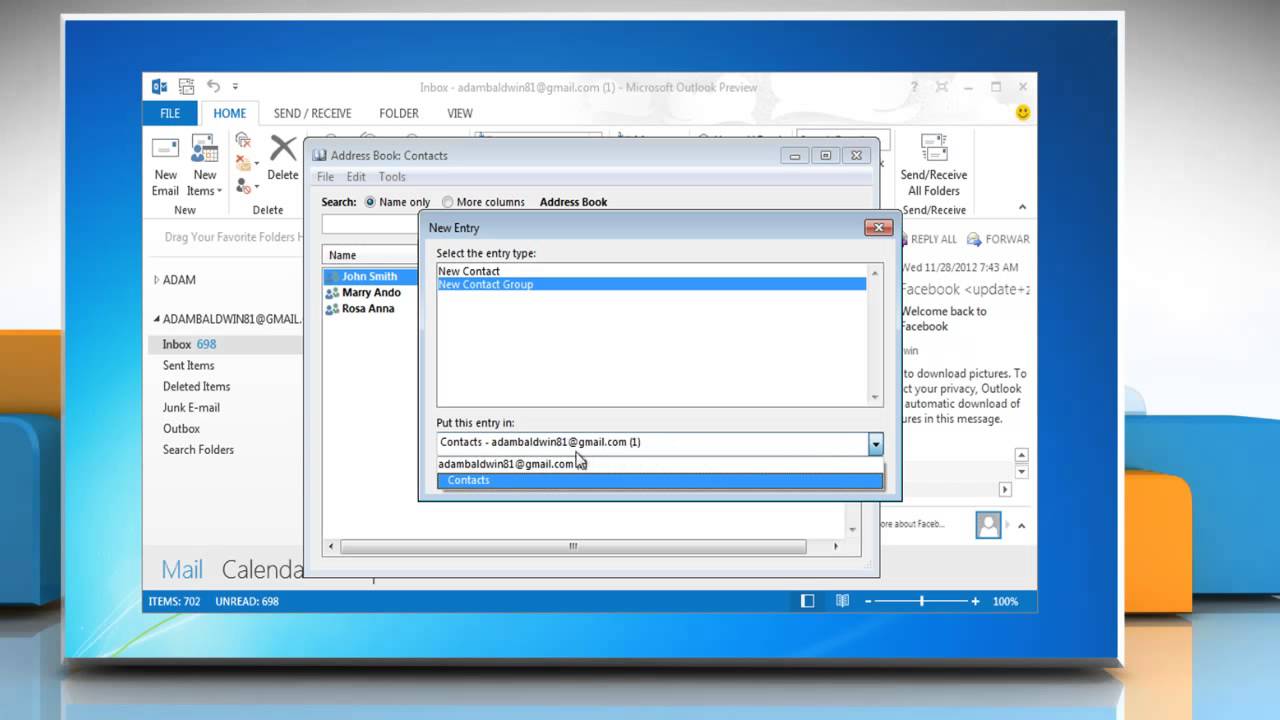
Task: Open the New Items ribbon menu
Action: click(205, 165)
